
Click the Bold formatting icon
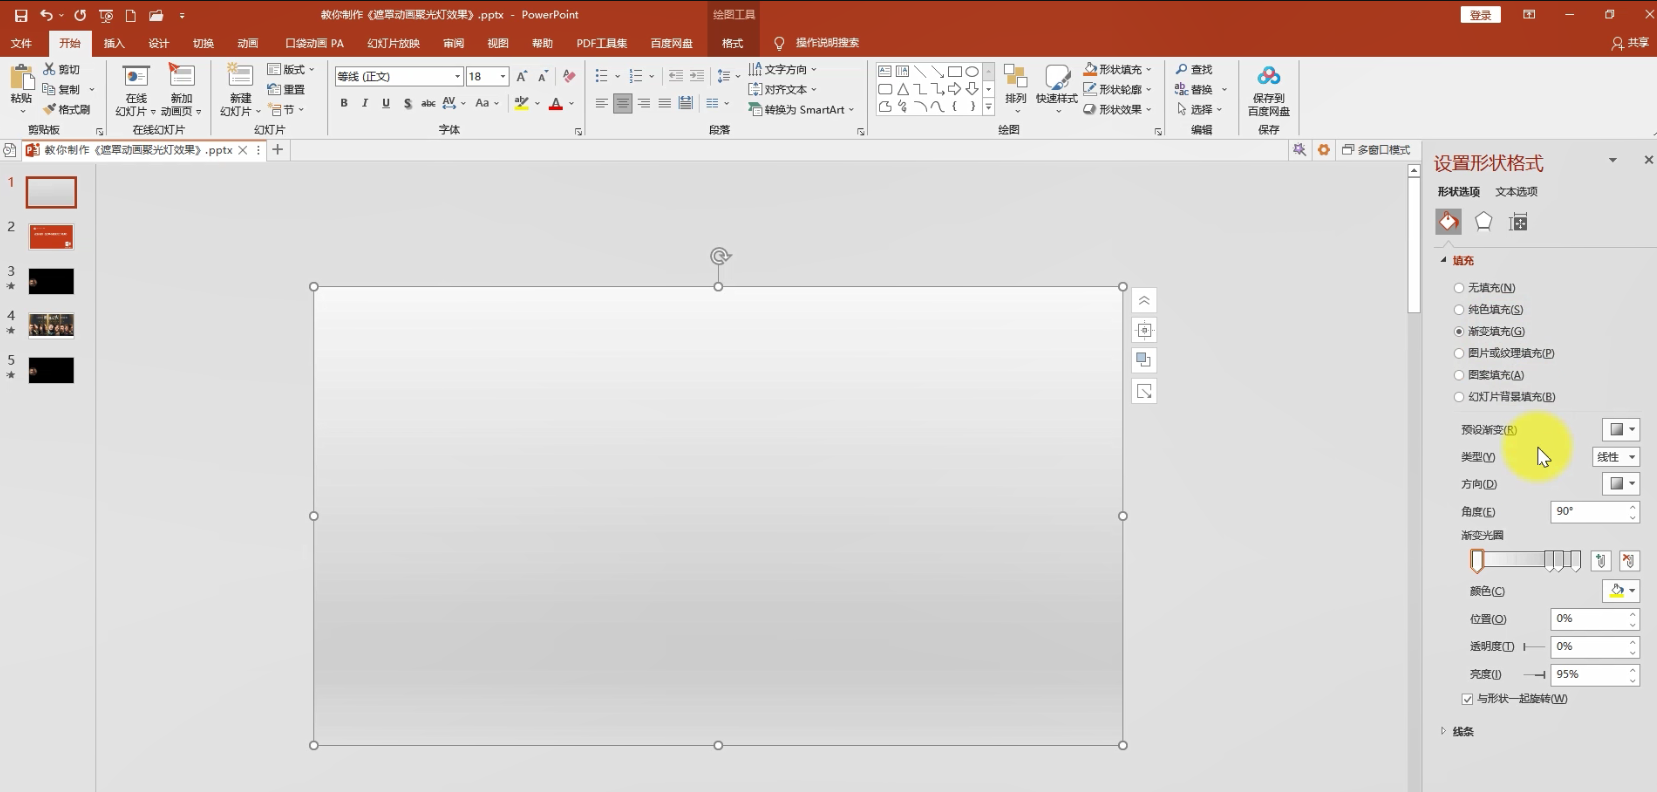point(344,103)
